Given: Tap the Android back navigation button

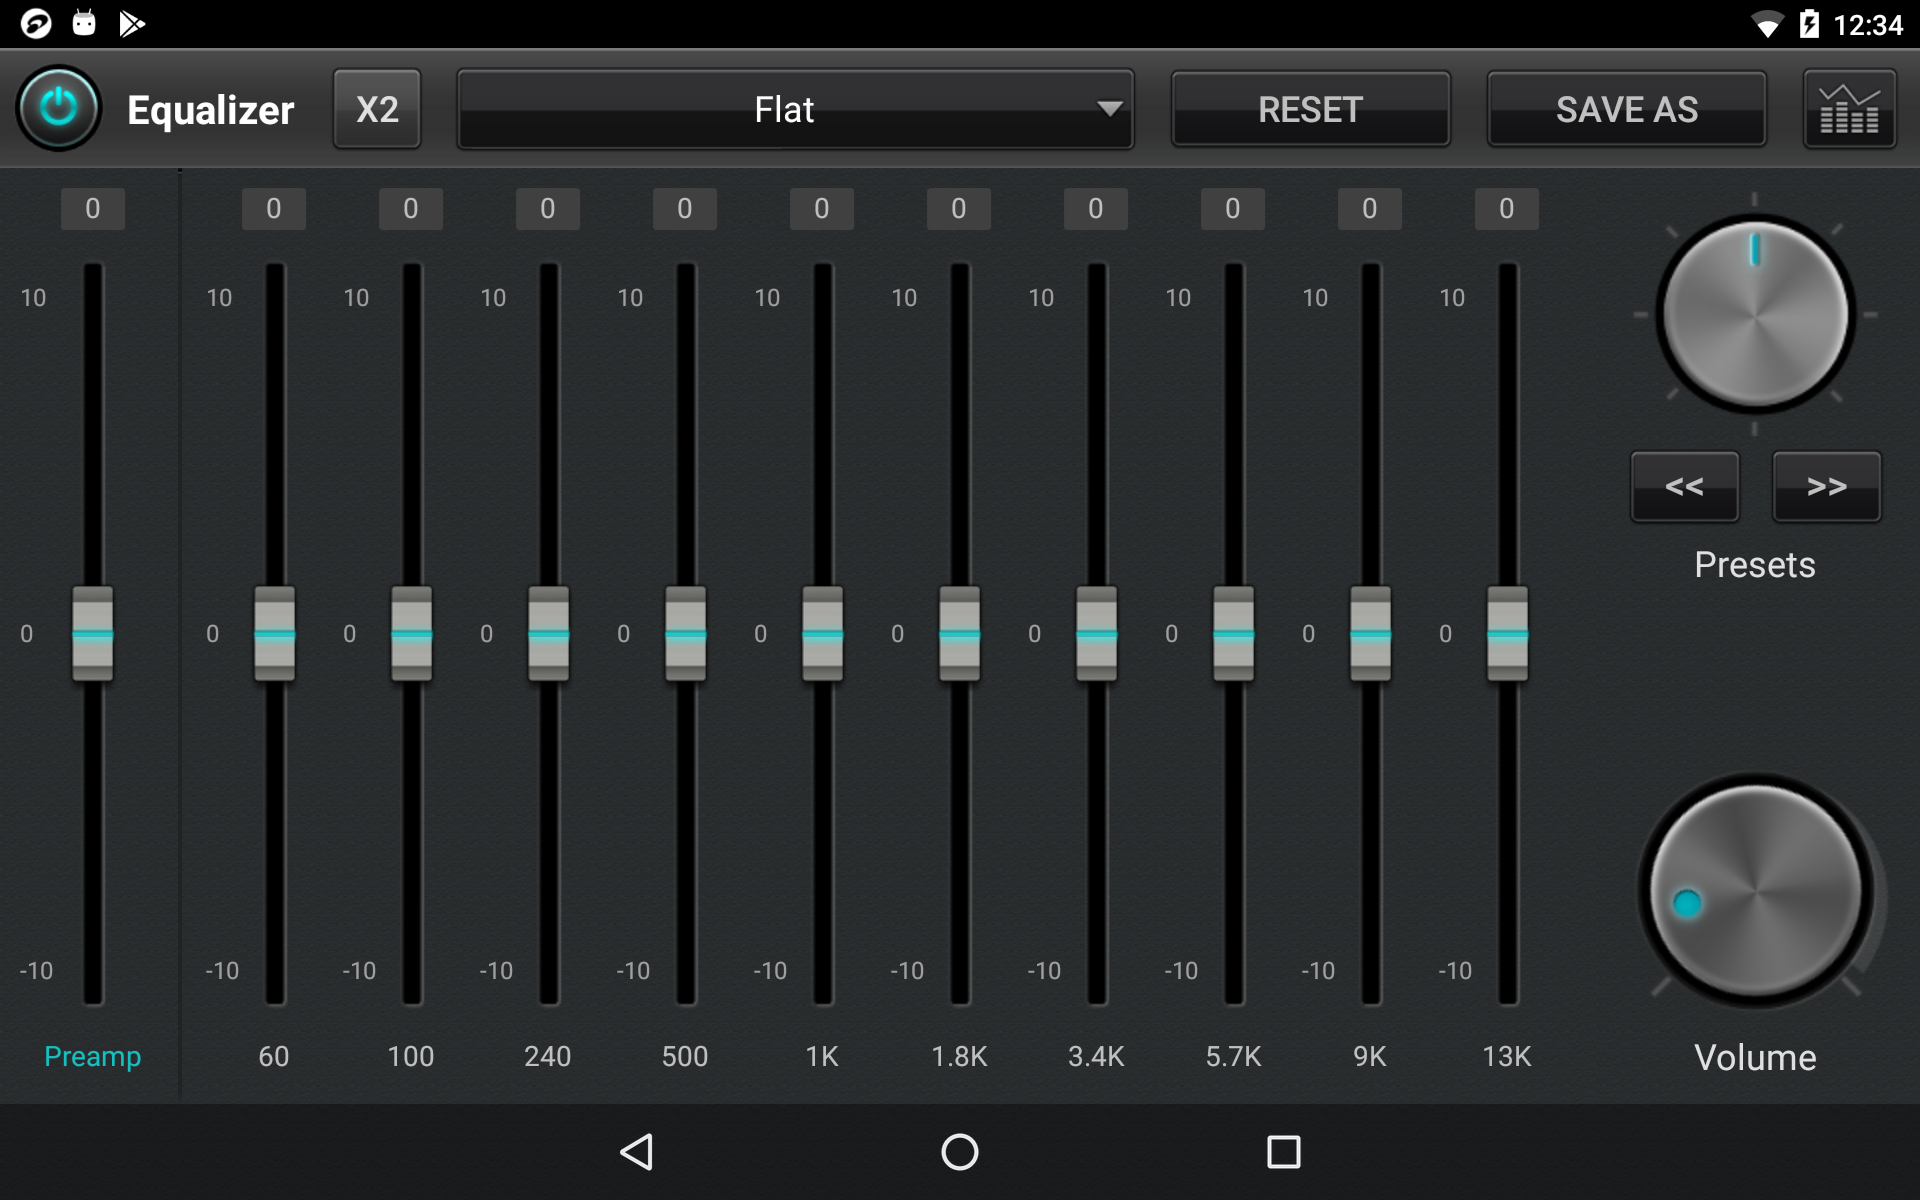Looking at the screenshot, I should 637,1152.
